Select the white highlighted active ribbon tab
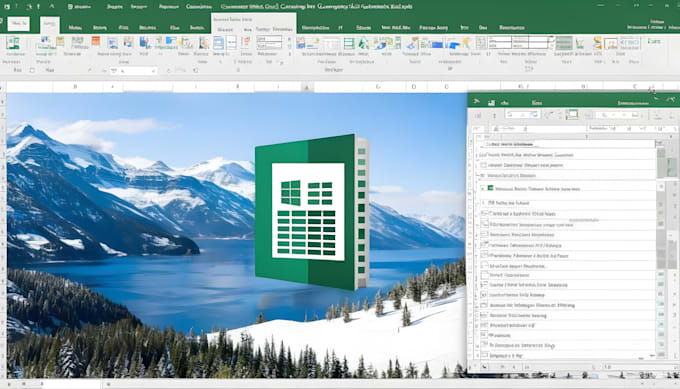 pyautogui.click(x=49, y=25)
